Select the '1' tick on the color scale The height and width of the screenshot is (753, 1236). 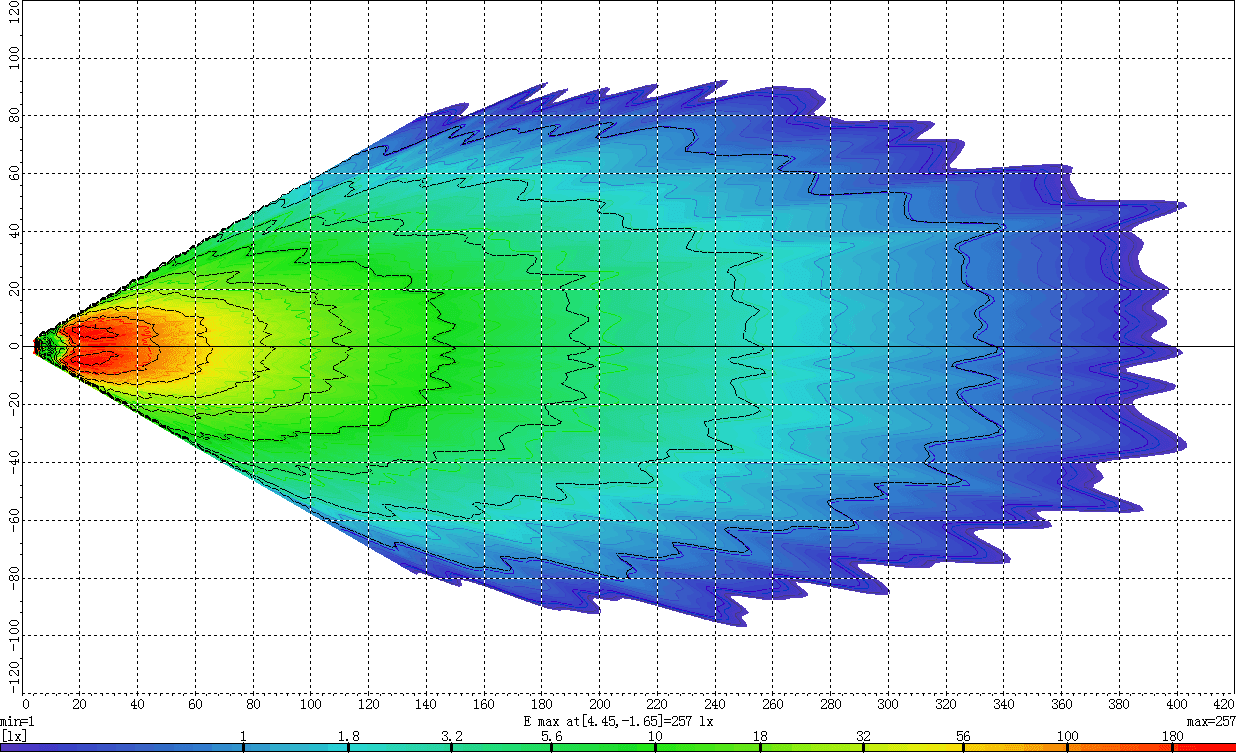pos(243,737)
